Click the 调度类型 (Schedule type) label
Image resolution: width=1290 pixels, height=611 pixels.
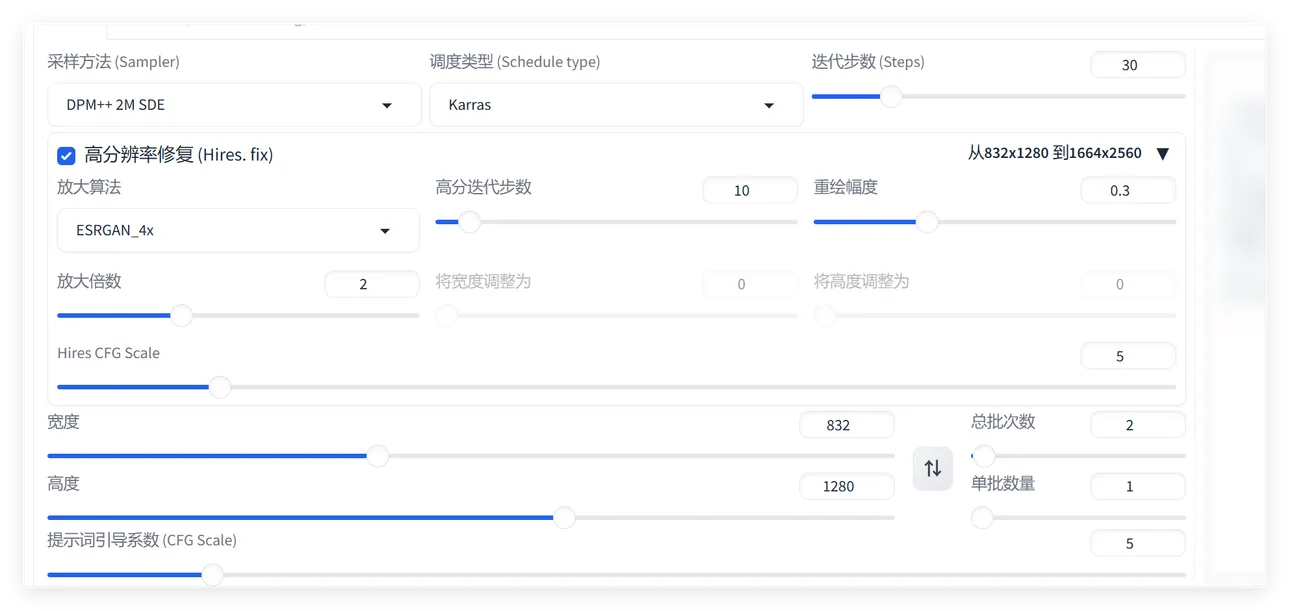[514, 62]
